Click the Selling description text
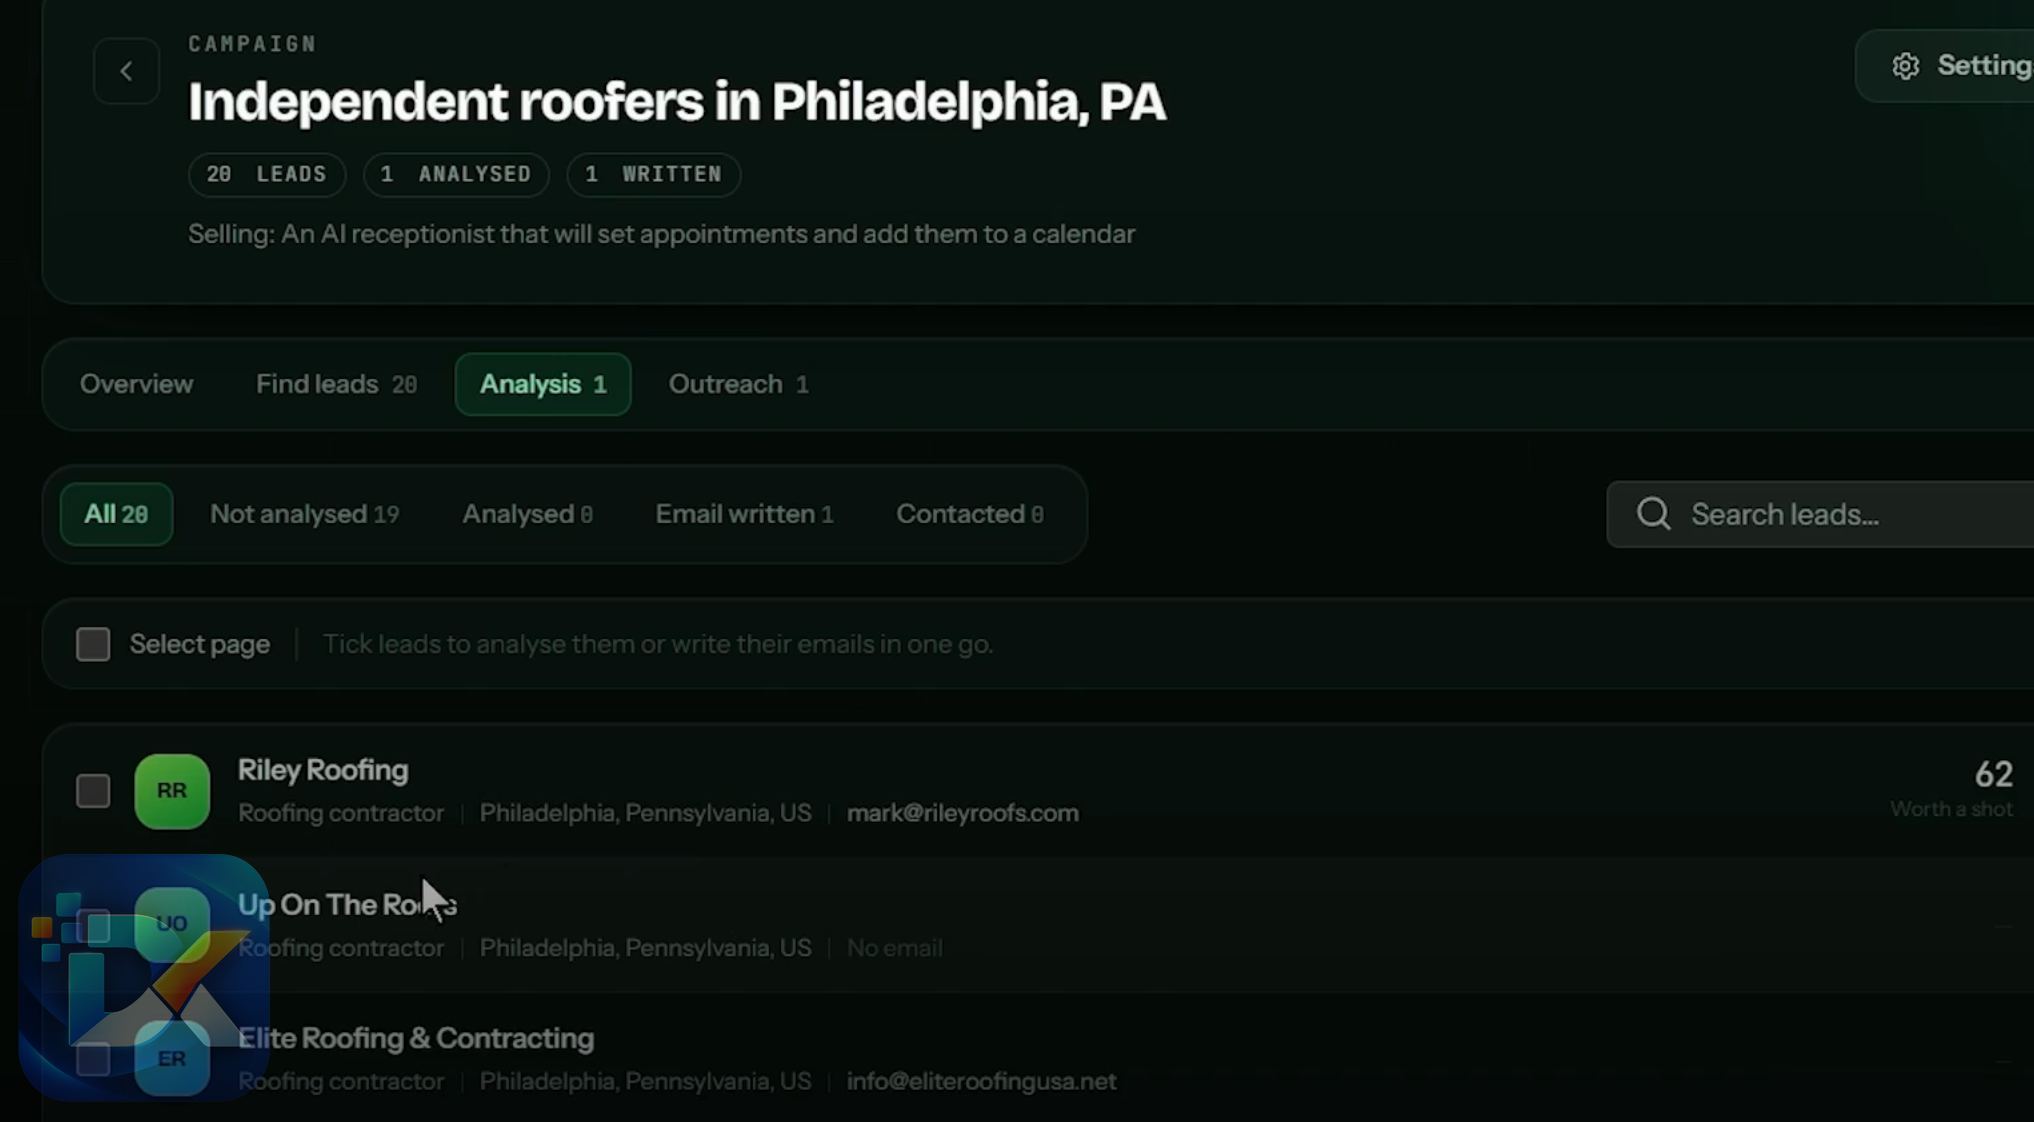Viewport: 2034px width, 1122px height. tap(661, 234)
